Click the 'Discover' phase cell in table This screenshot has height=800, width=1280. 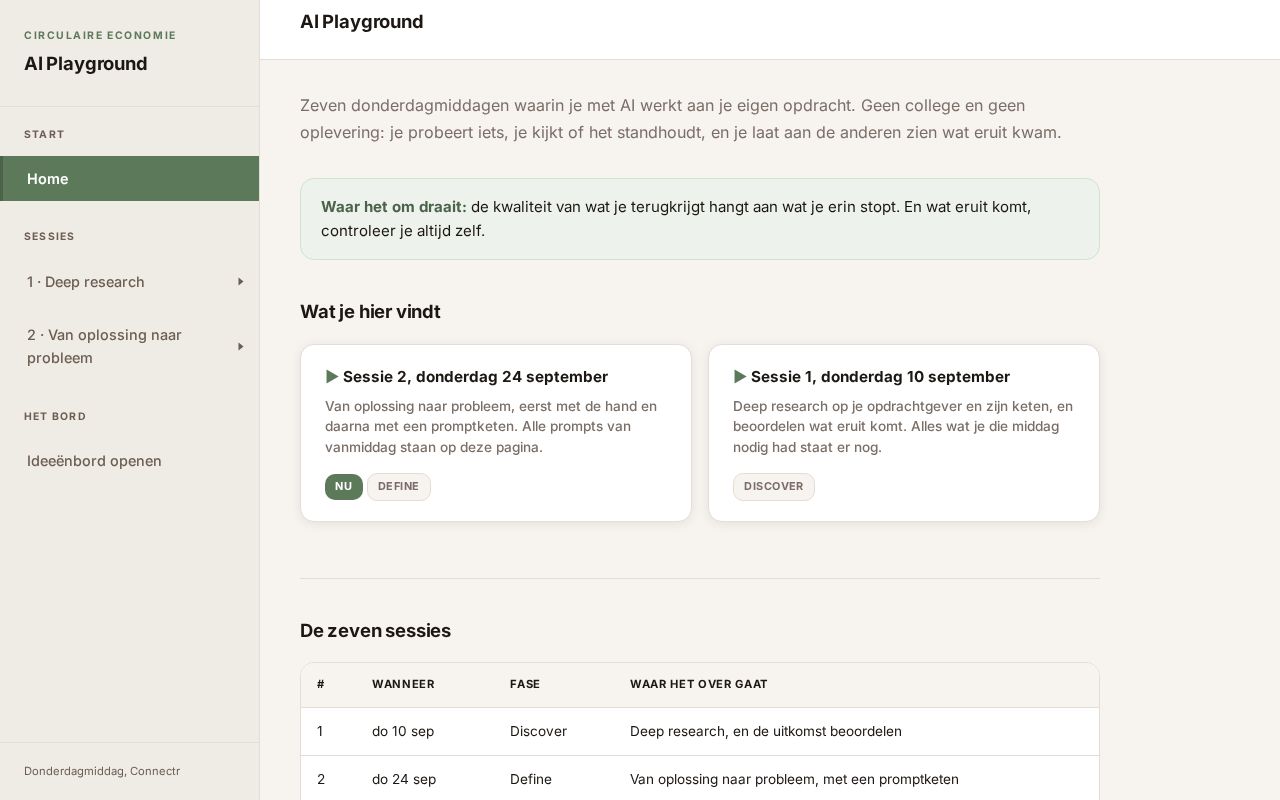click(x=538, y=731)
